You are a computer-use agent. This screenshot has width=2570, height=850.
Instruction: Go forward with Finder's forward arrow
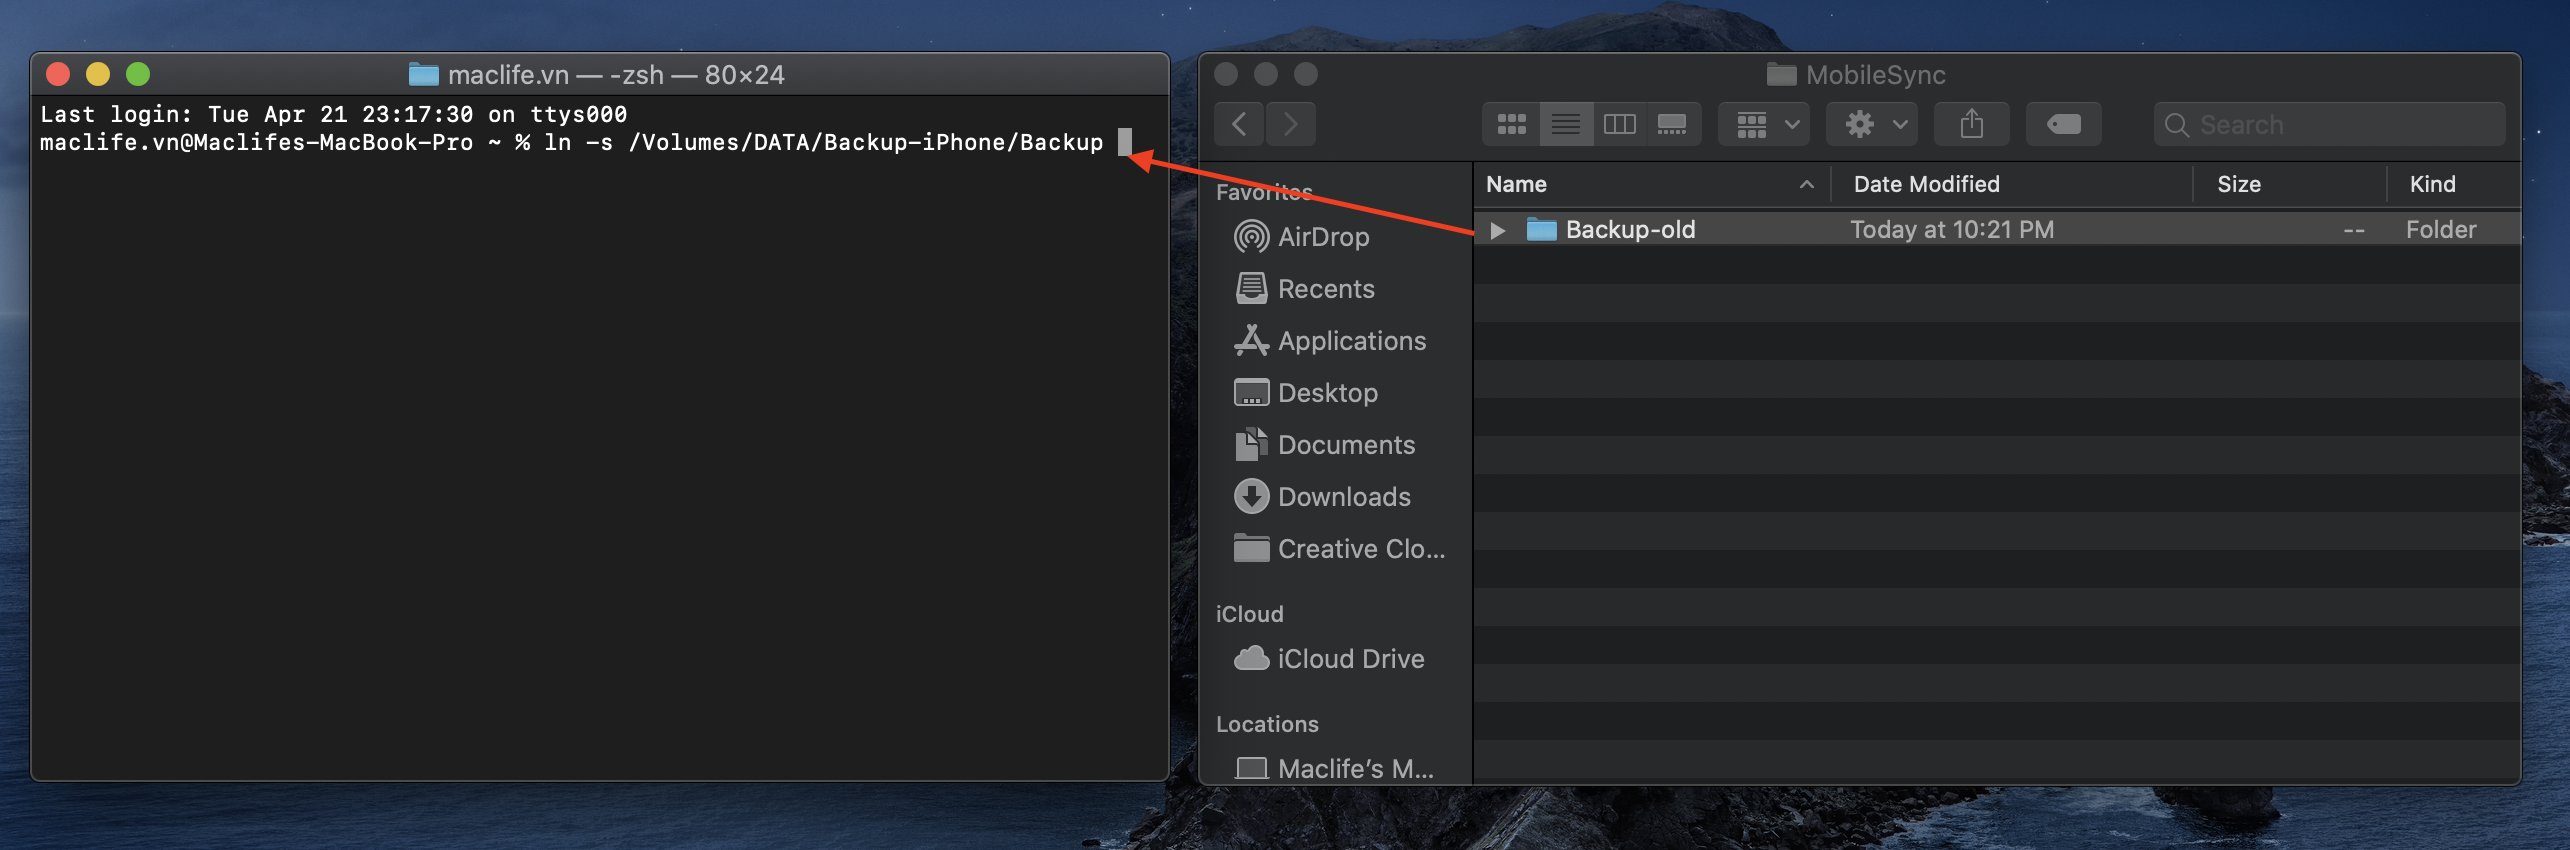coord(1291,124)
